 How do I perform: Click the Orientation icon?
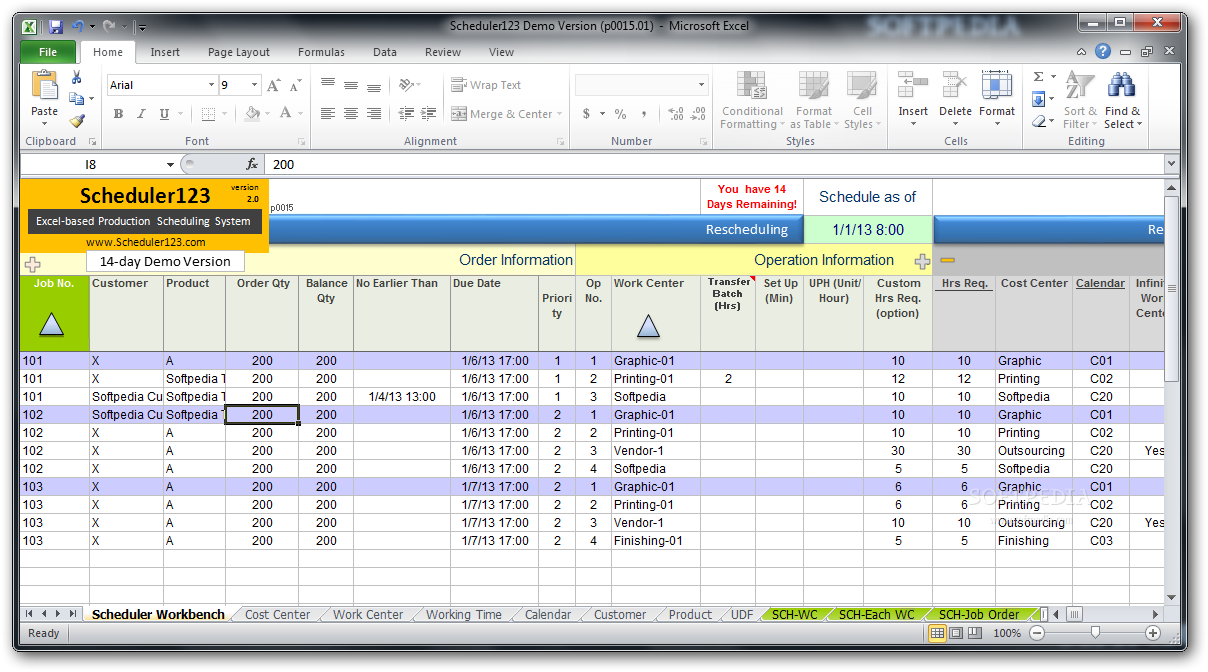pos(406,85)
